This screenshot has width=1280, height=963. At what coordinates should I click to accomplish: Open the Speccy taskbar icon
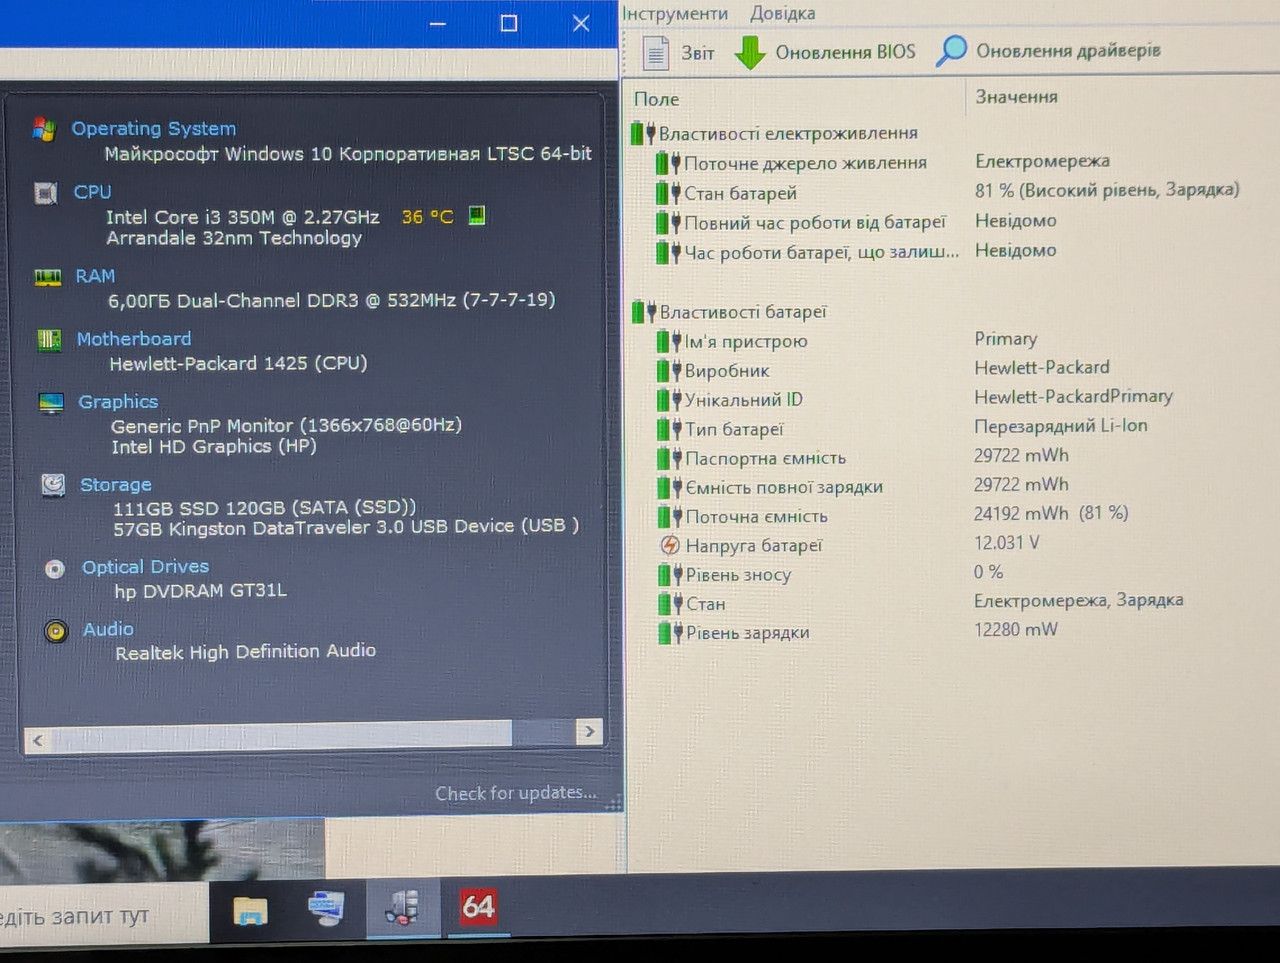402,907
